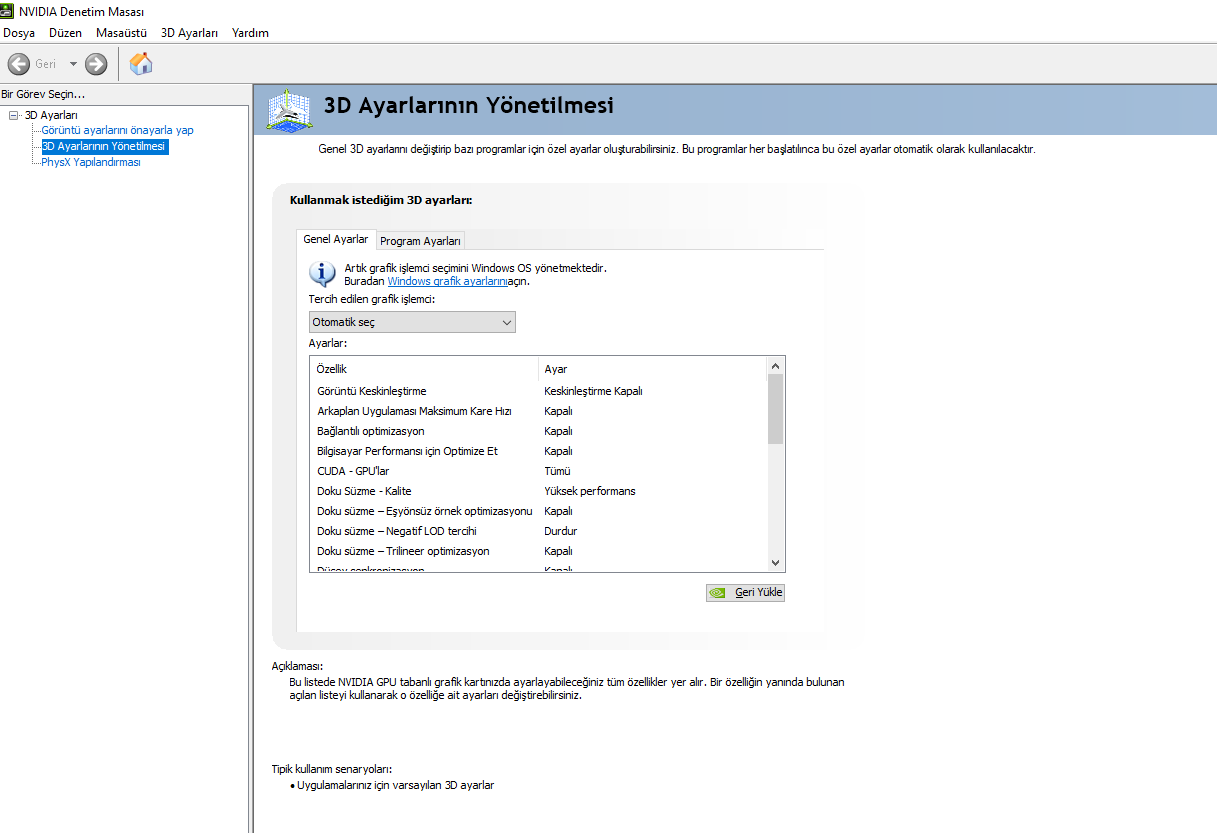This screenshot has width=1217, height=833.
Task: Open the Home icon in toolbar
Action: (x=141, y=64)
